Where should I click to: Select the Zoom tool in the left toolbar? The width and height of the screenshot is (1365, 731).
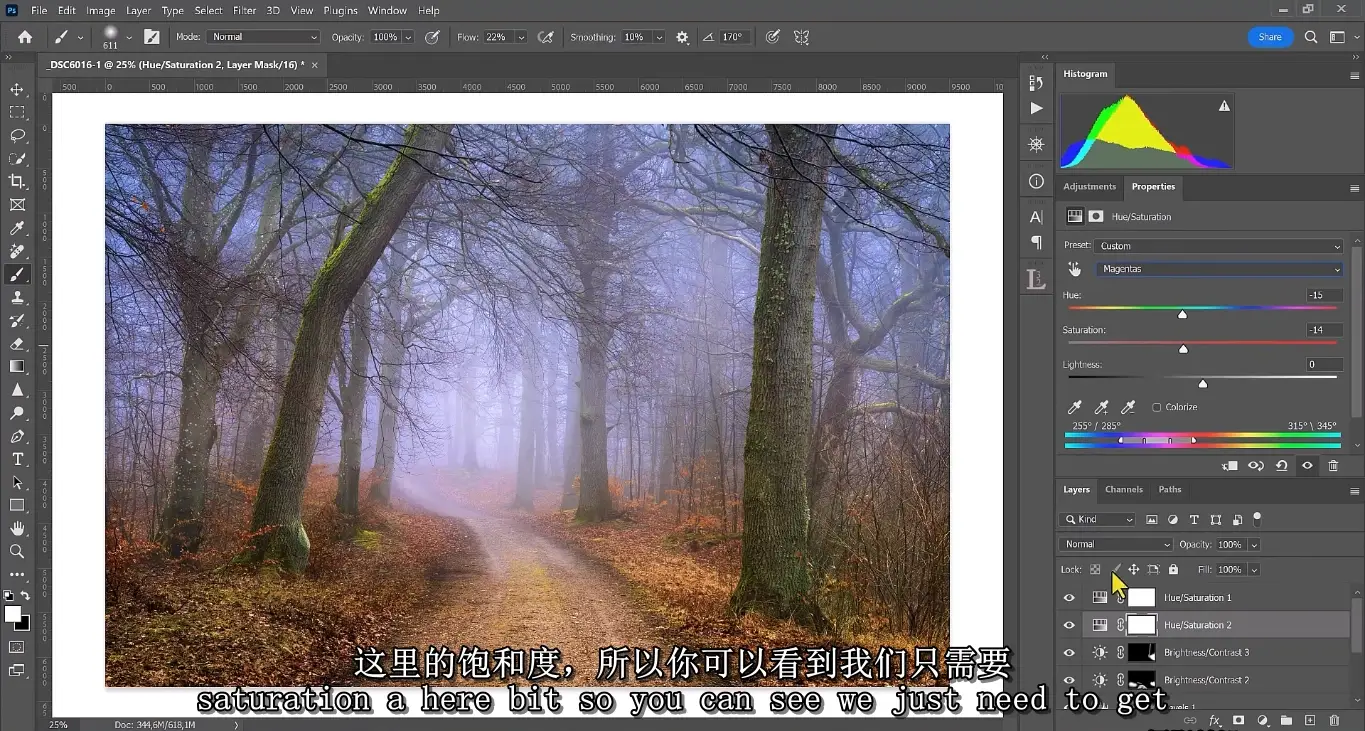pyautogui.click(x=17, y=551)
